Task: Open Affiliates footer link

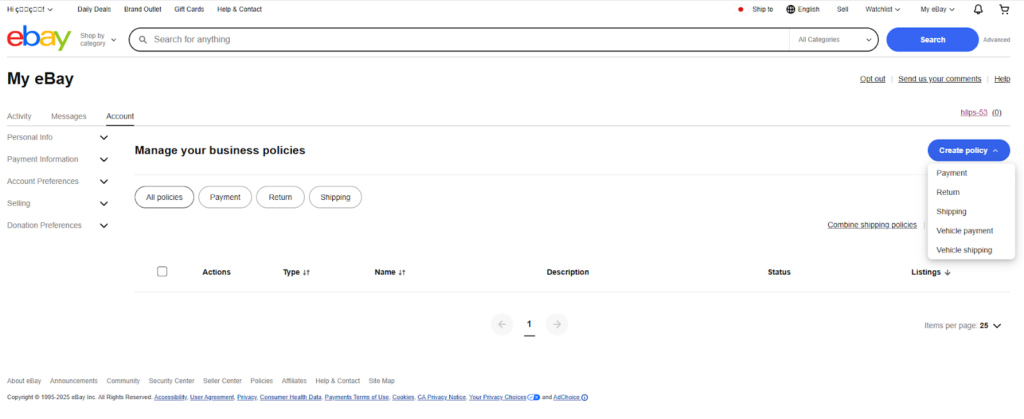Action: 294,381
